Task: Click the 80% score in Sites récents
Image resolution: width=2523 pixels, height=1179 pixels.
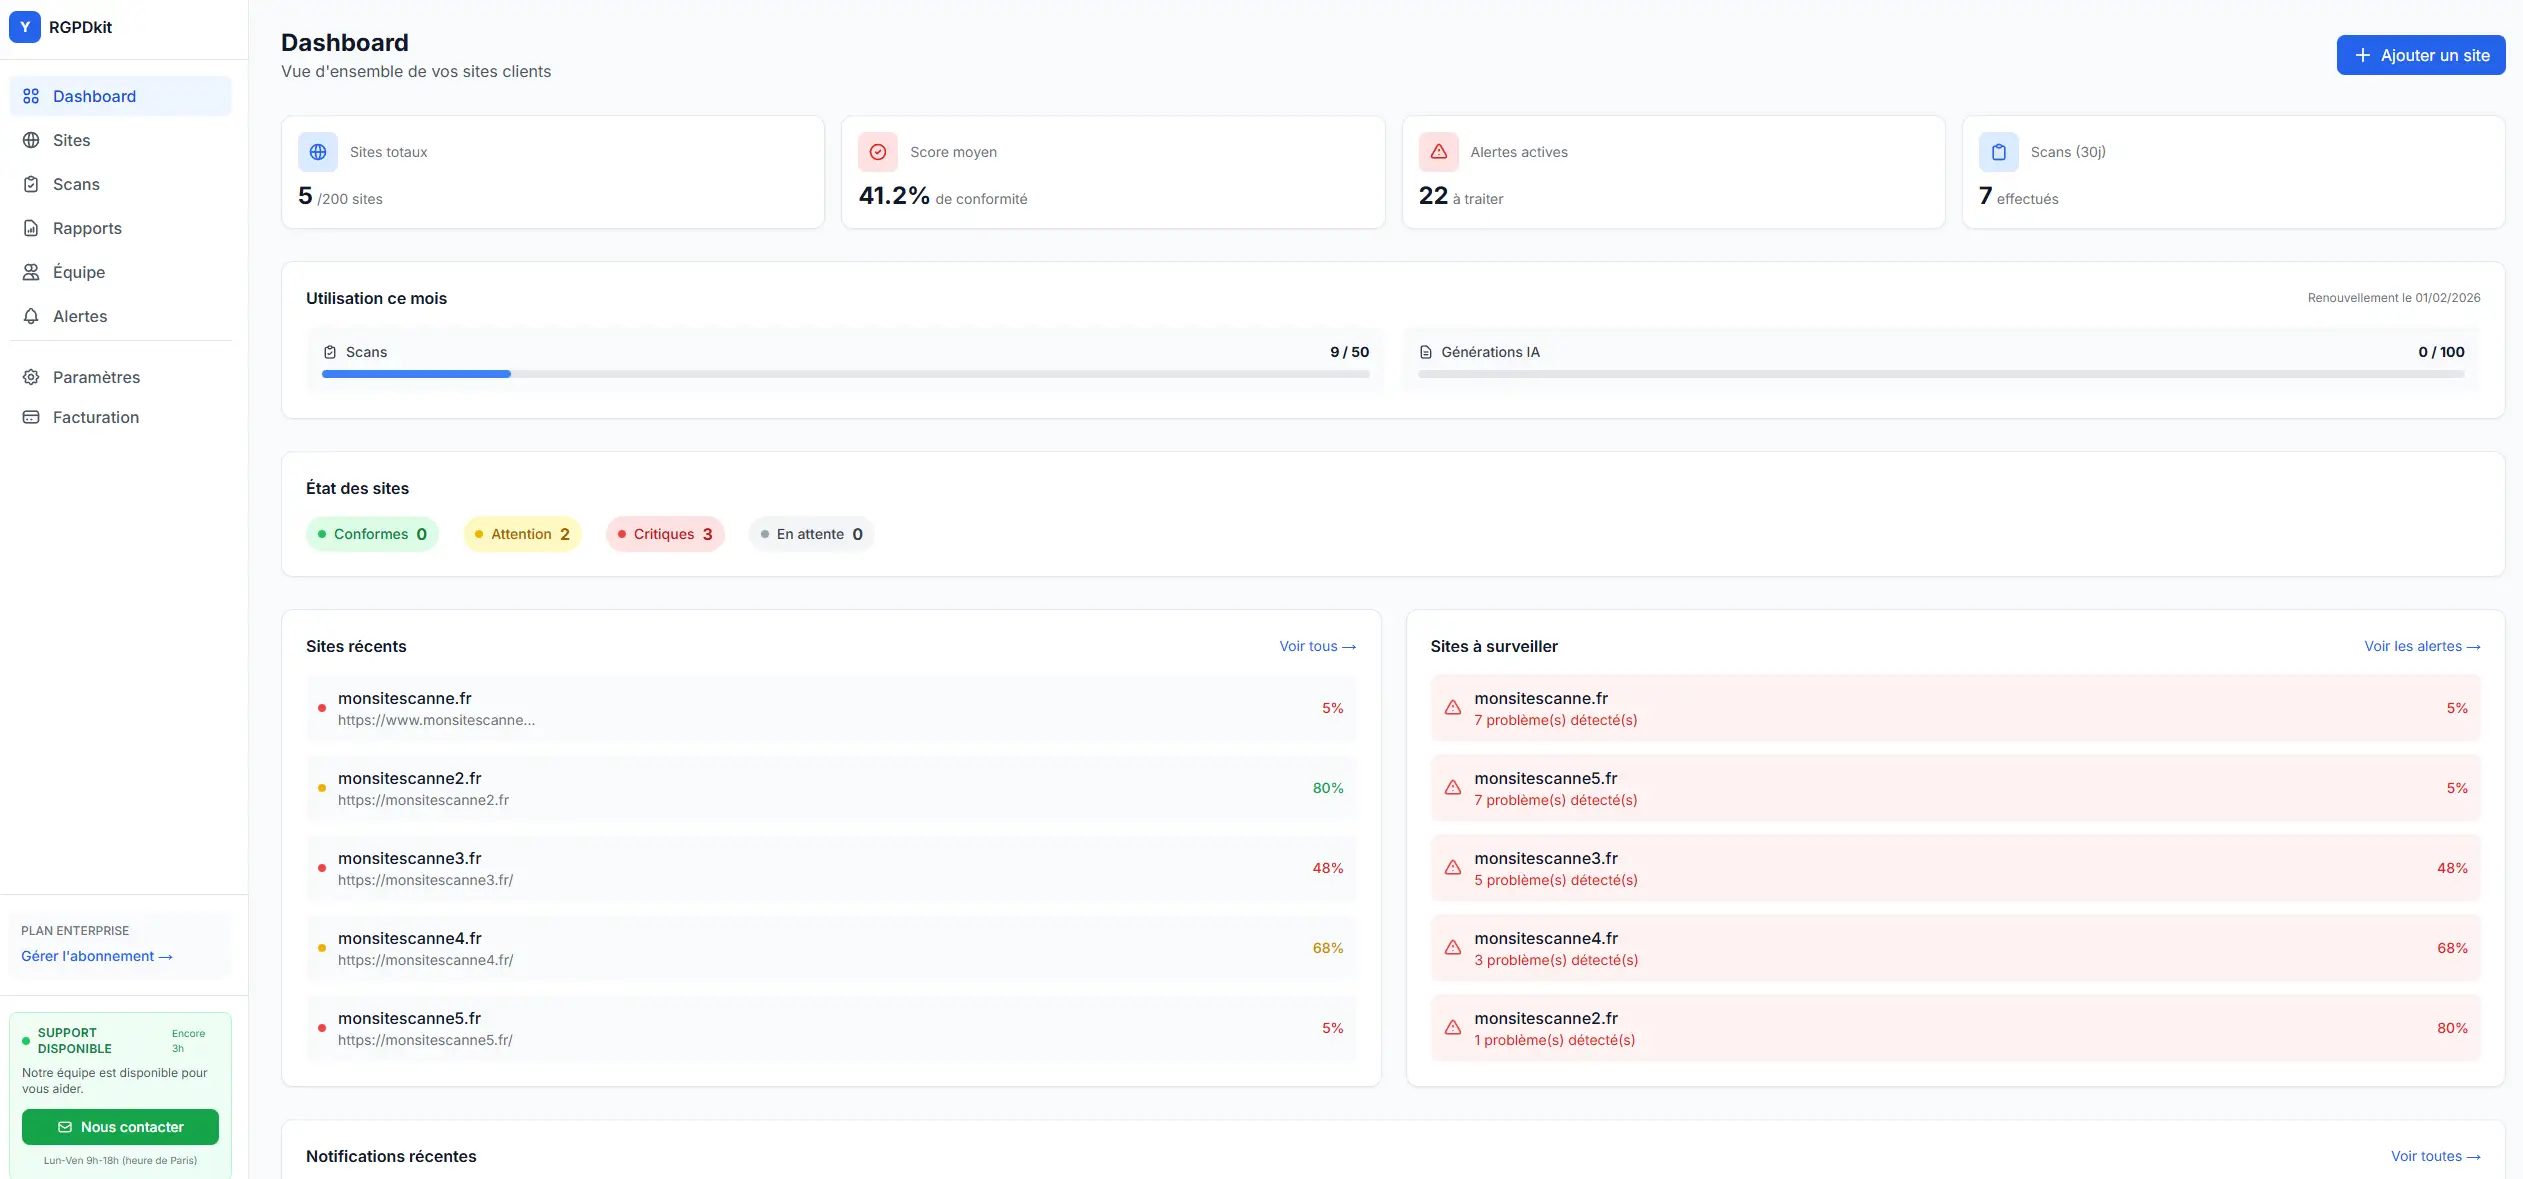Action: click(1328, 788)
